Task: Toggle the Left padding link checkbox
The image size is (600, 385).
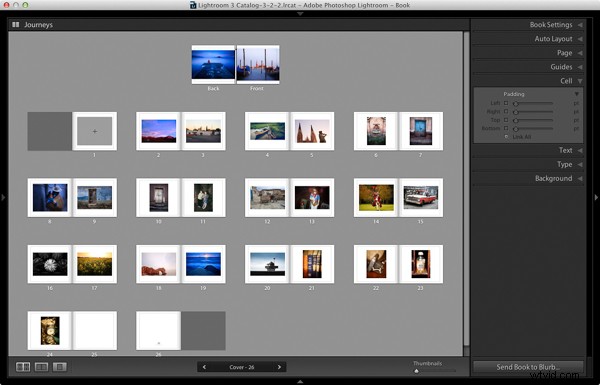Action: tap(506, 103)
